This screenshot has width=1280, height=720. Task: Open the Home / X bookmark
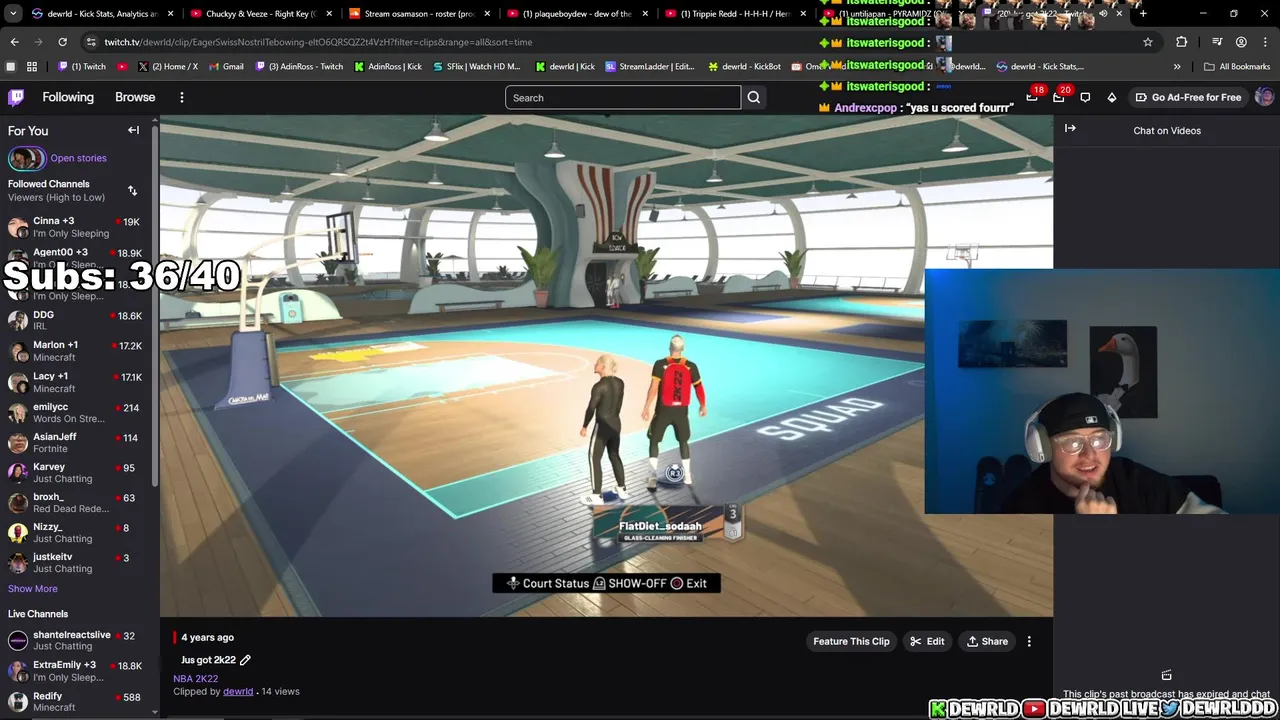pyautogui.click(x=167, y=66)
